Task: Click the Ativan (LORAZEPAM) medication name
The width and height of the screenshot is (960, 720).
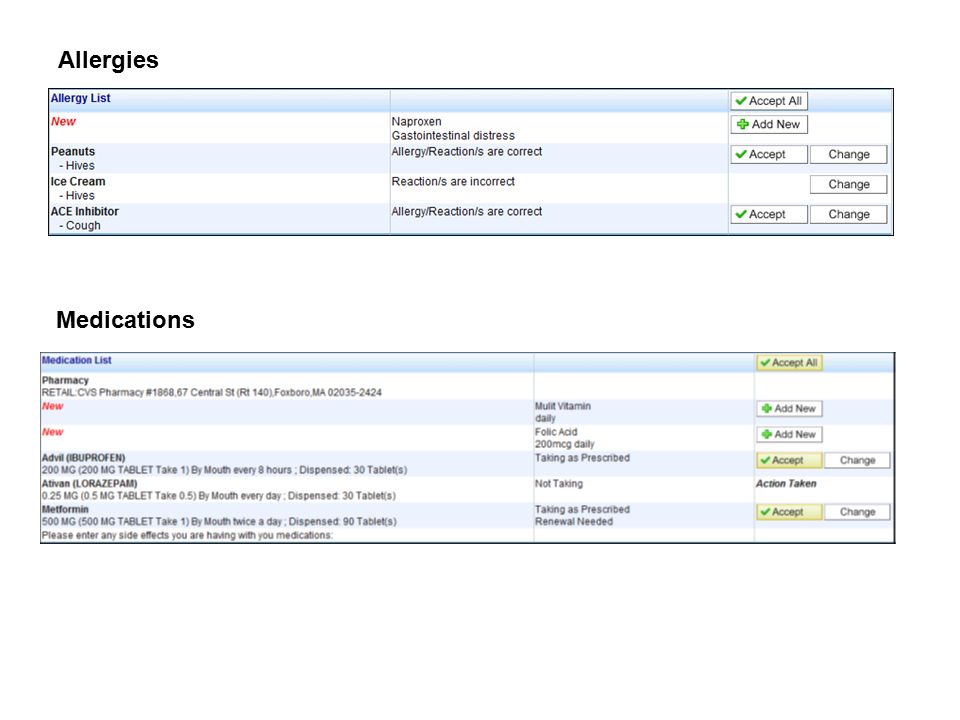Action: tap(89, 484)
